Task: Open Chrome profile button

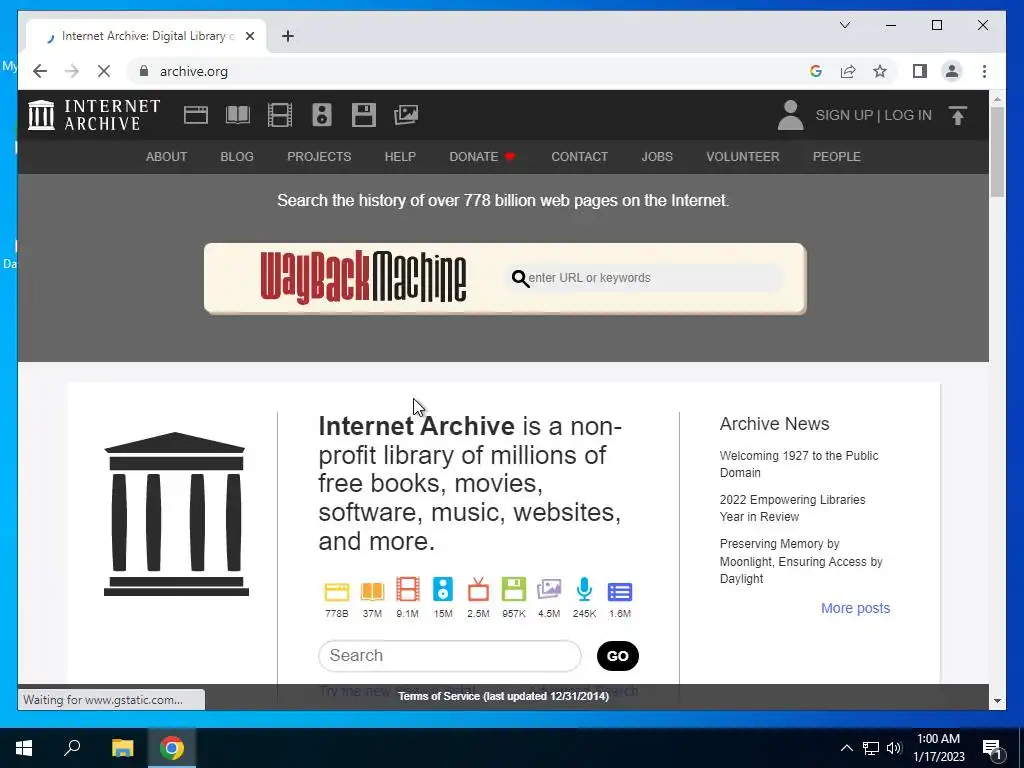Action: (x=952, y=71)
